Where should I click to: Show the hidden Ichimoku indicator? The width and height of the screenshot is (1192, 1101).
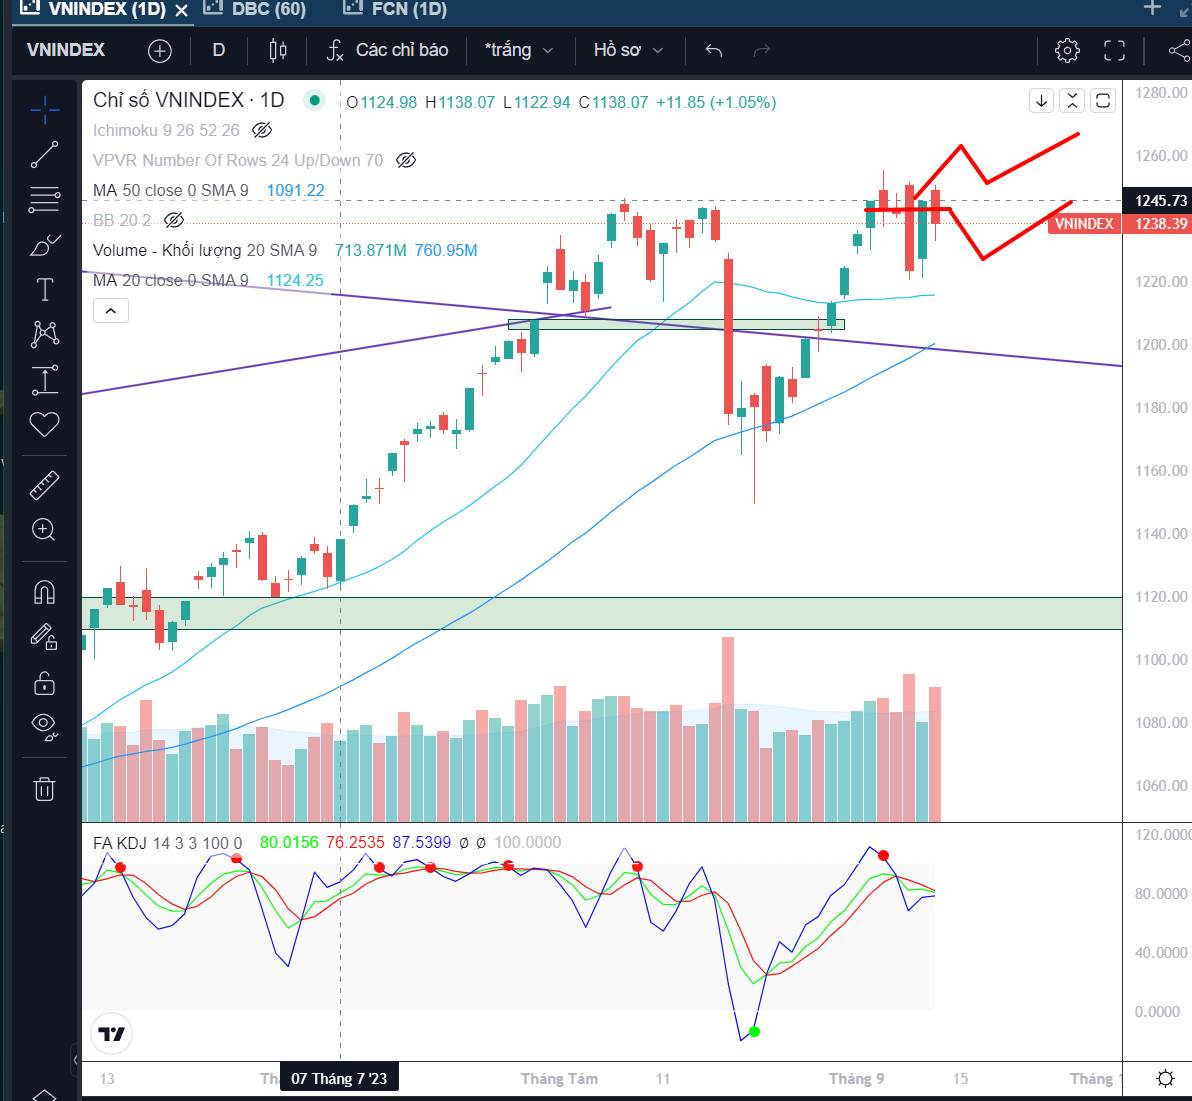(262, 130)
